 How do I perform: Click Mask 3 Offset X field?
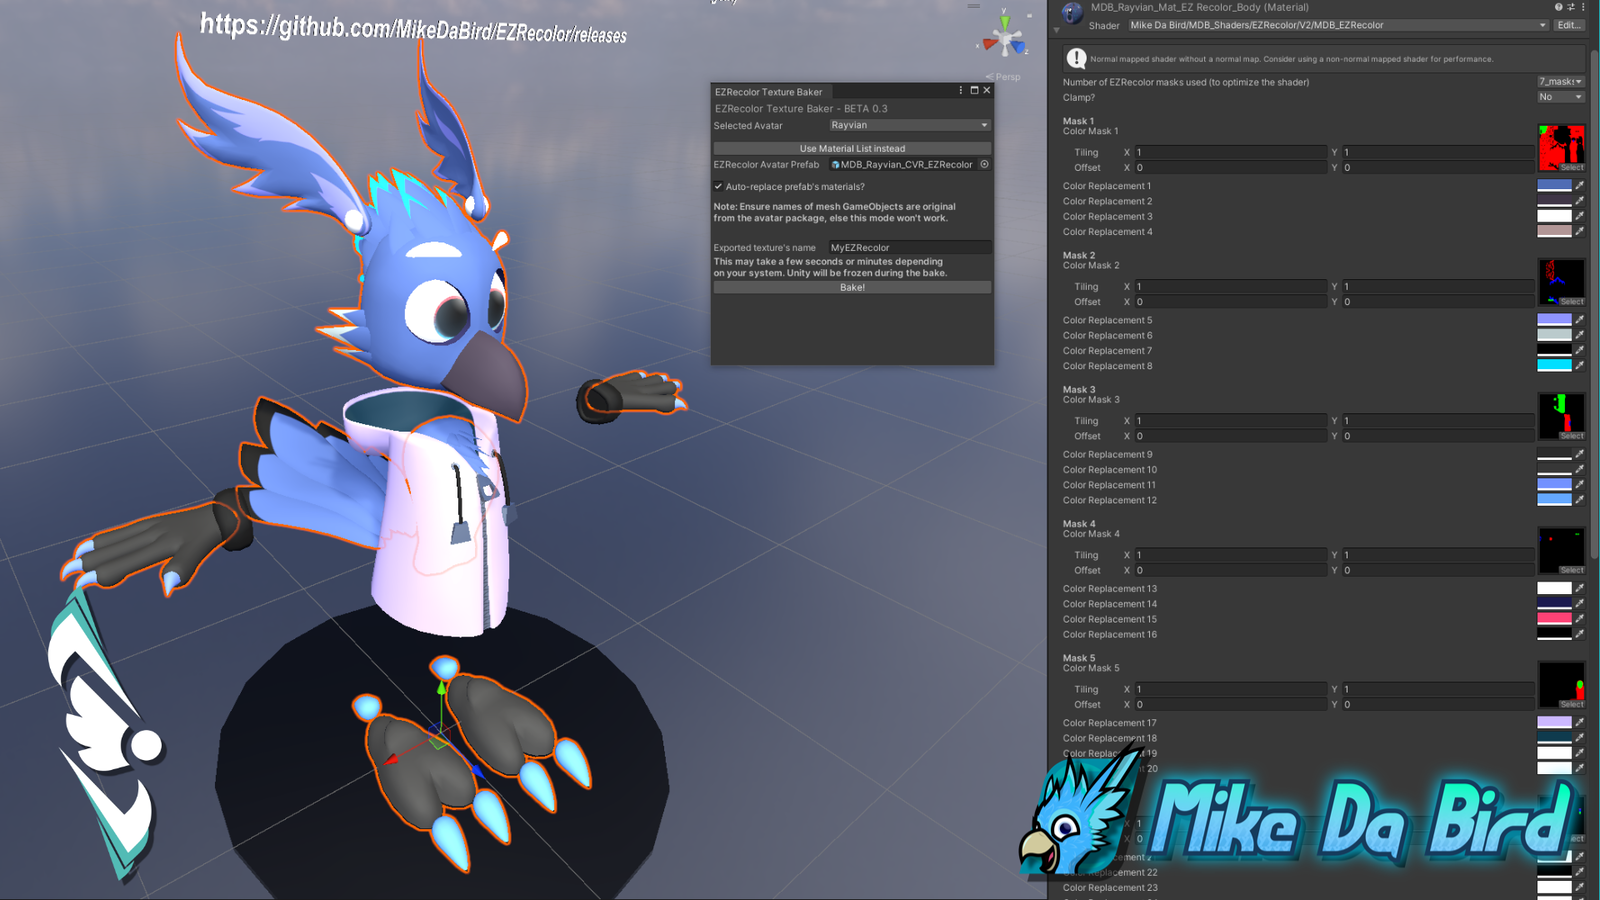tap(1231, 436)
